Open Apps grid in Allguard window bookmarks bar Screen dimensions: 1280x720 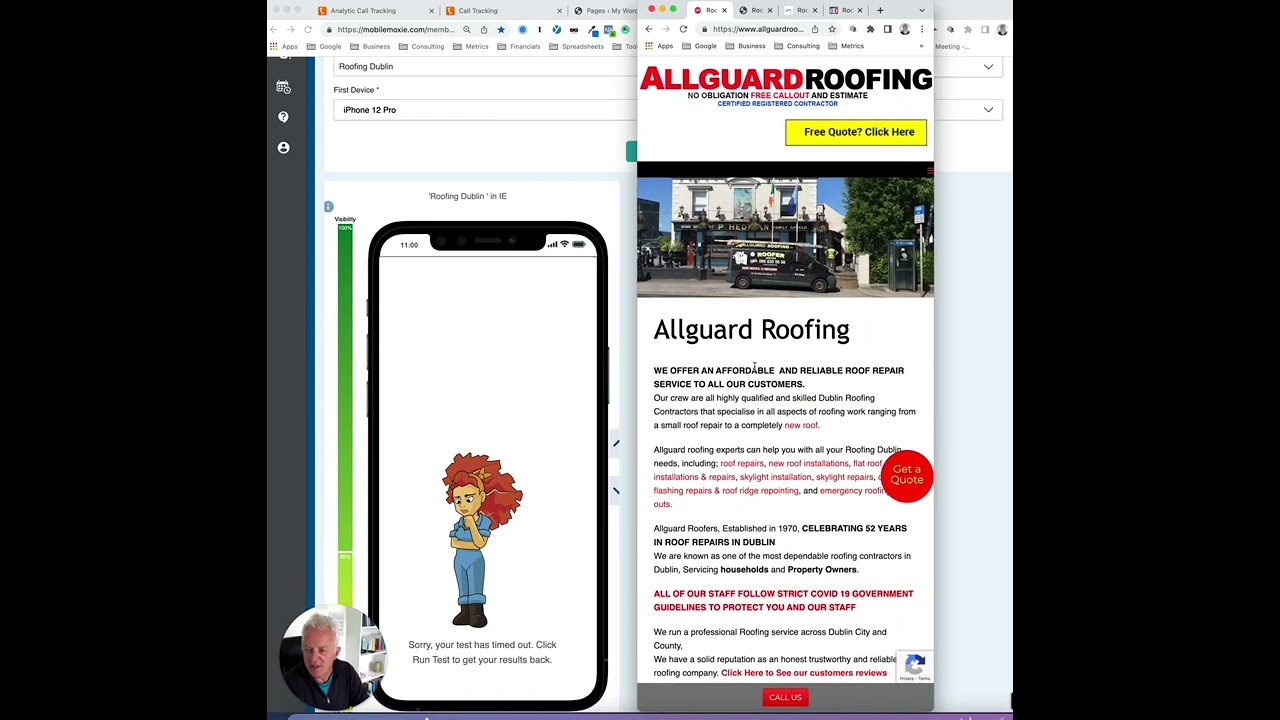659,46
